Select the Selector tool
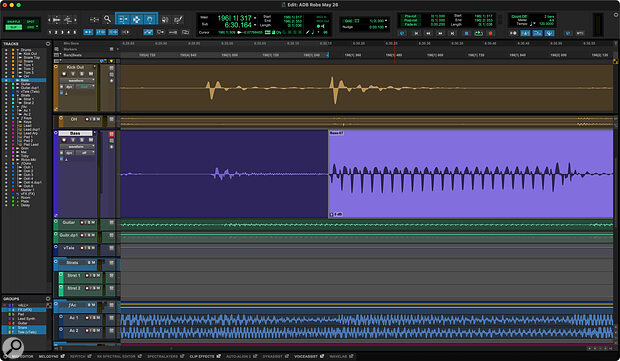 click(x=136, y=19)
